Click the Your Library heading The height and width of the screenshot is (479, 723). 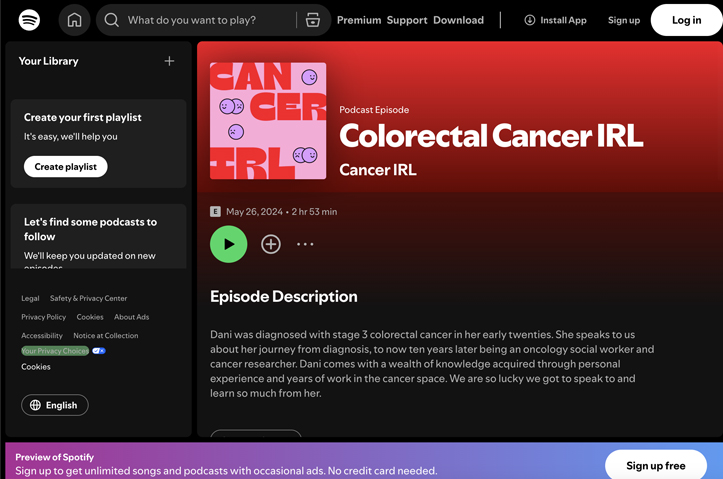(x=48, y=61)
